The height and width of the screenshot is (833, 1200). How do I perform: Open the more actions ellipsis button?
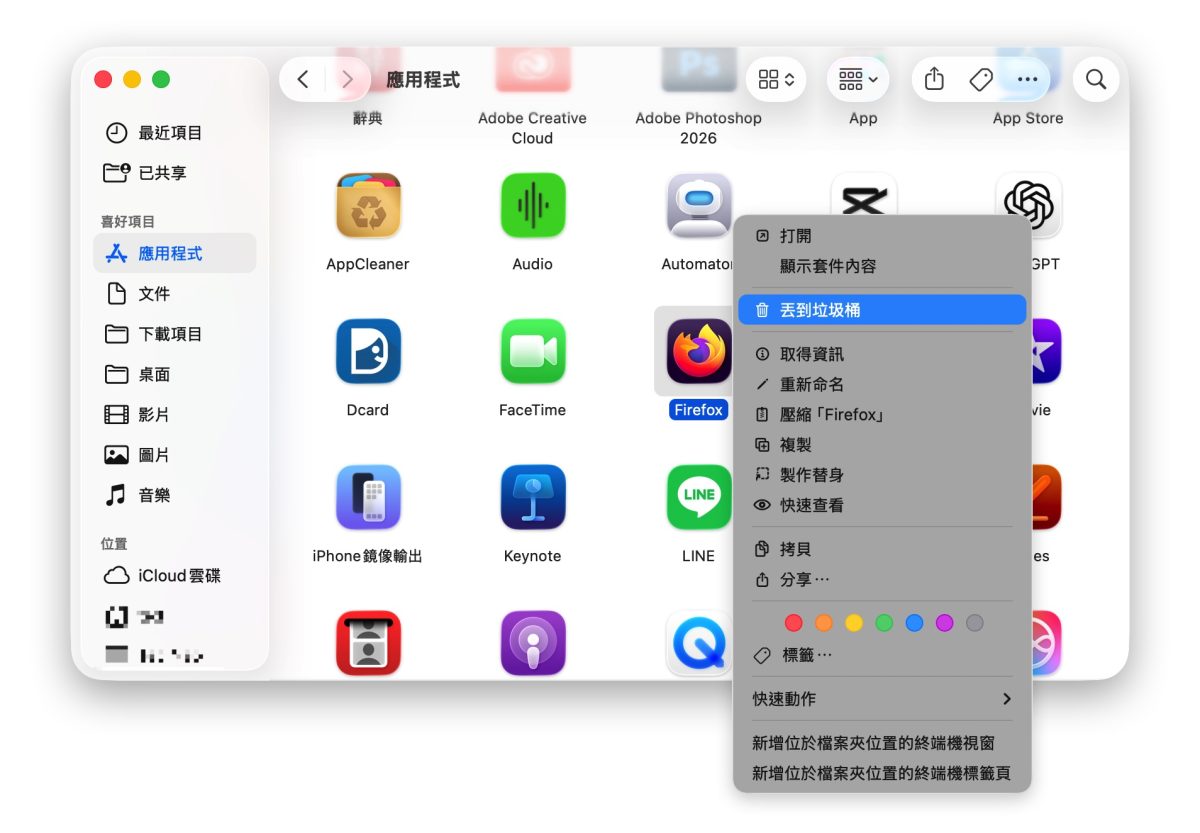tap(1027, 79)
